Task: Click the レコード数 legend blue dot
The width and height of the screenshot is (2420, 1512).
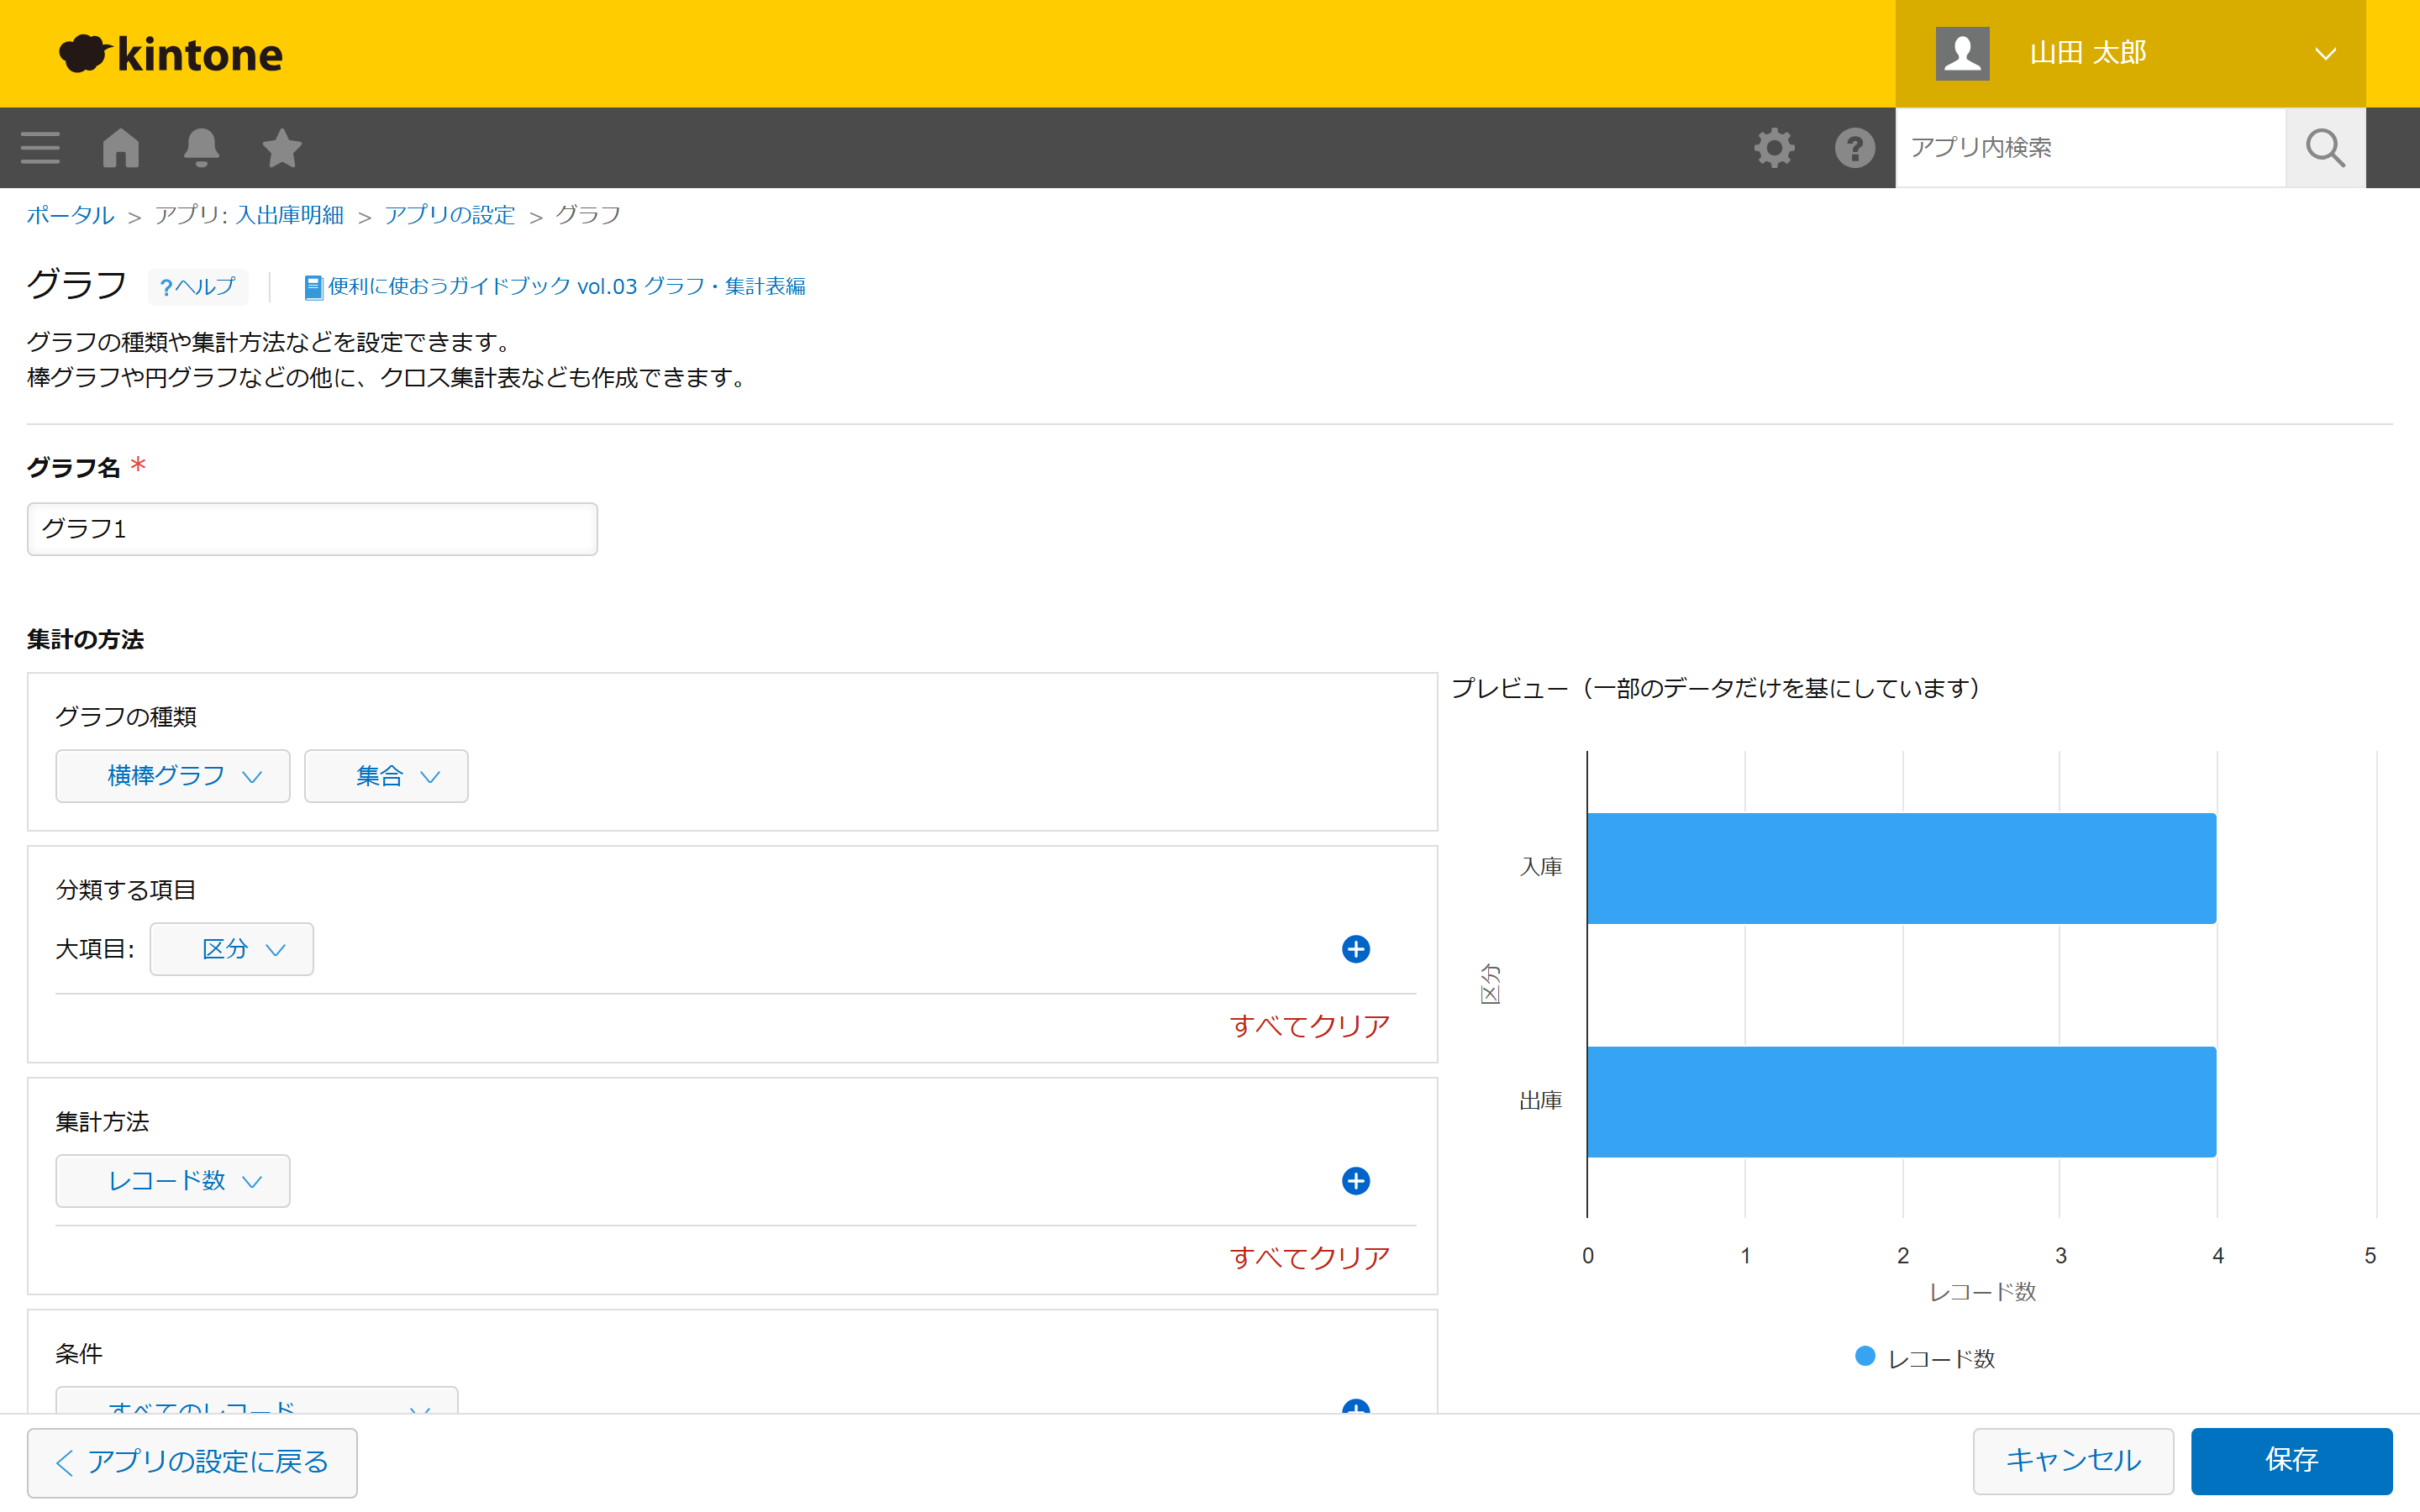Action: pos(1865,1357)
